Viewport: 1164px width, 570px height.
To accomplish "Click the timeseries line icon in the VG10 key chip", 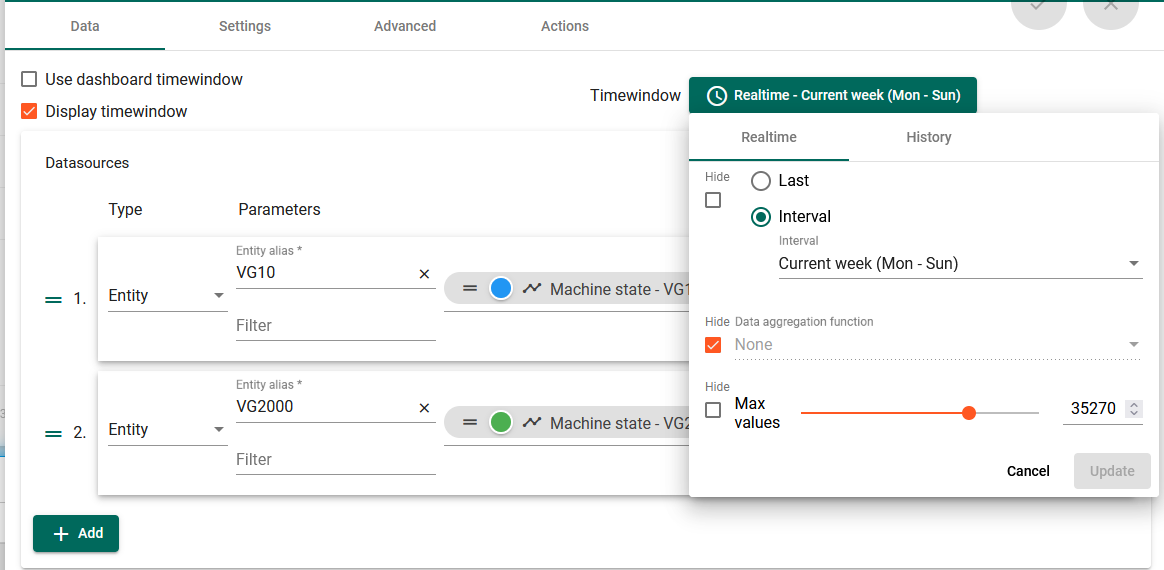I will [x=532, y=289].
